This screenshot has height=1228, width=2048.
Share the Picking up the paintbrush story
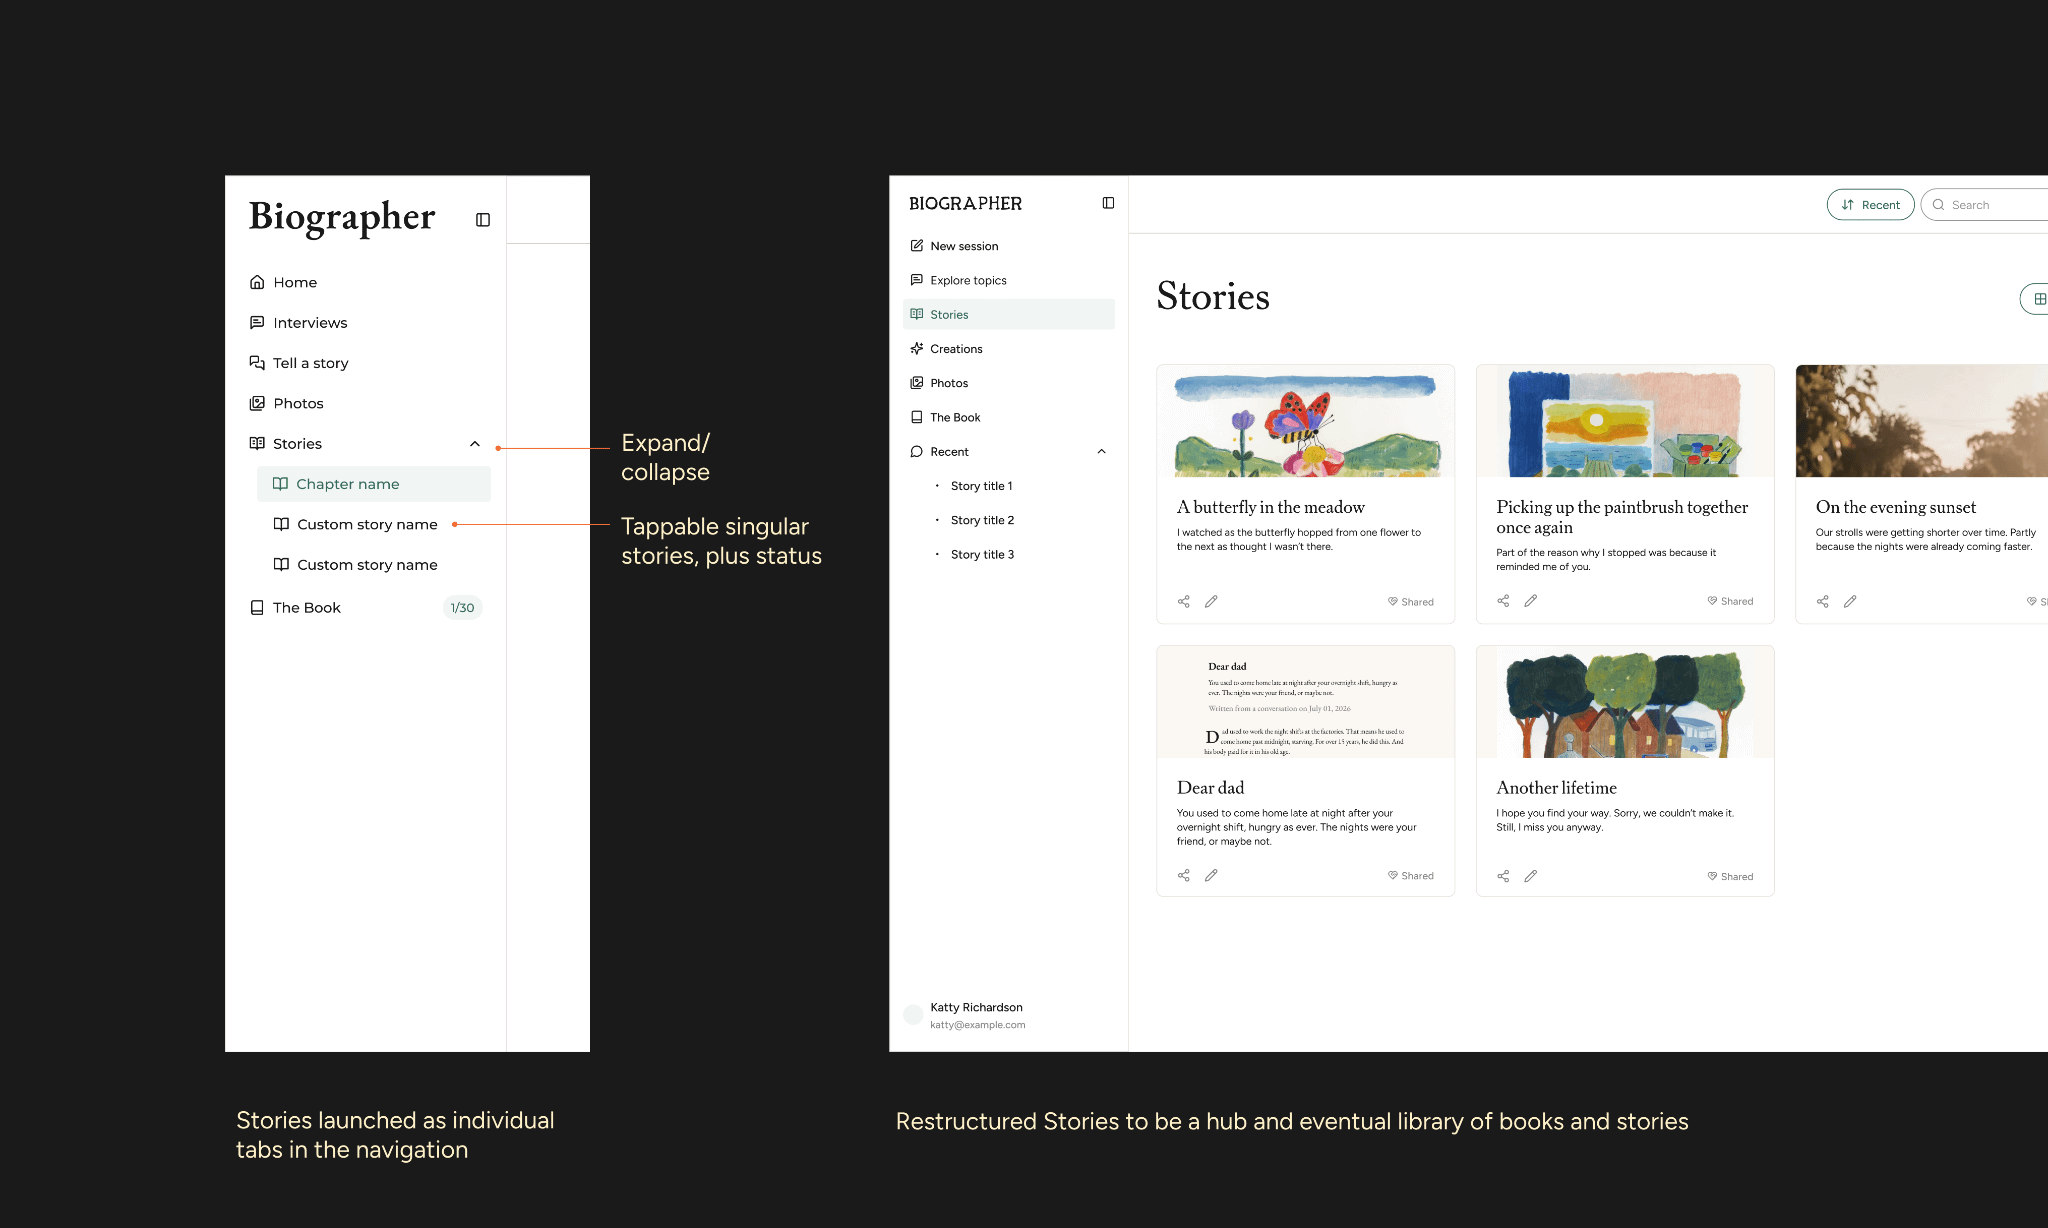click(1503, 601)
